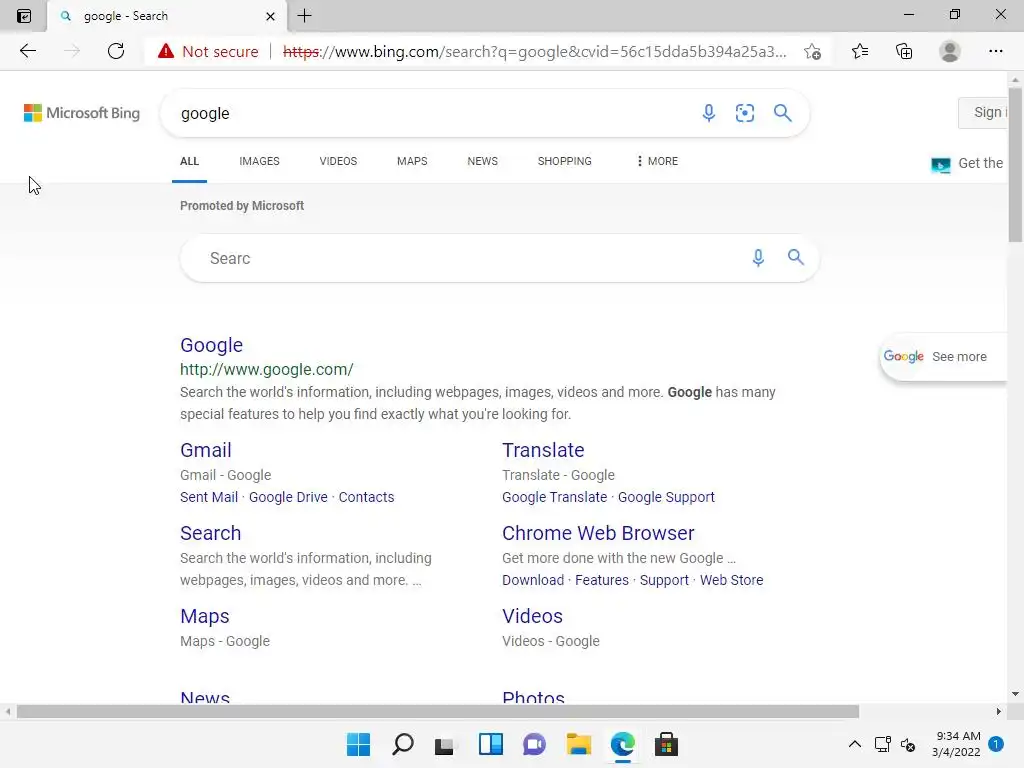Click the scroll down arrow
Screen dimensions: 1024x768
point(1015,694)
